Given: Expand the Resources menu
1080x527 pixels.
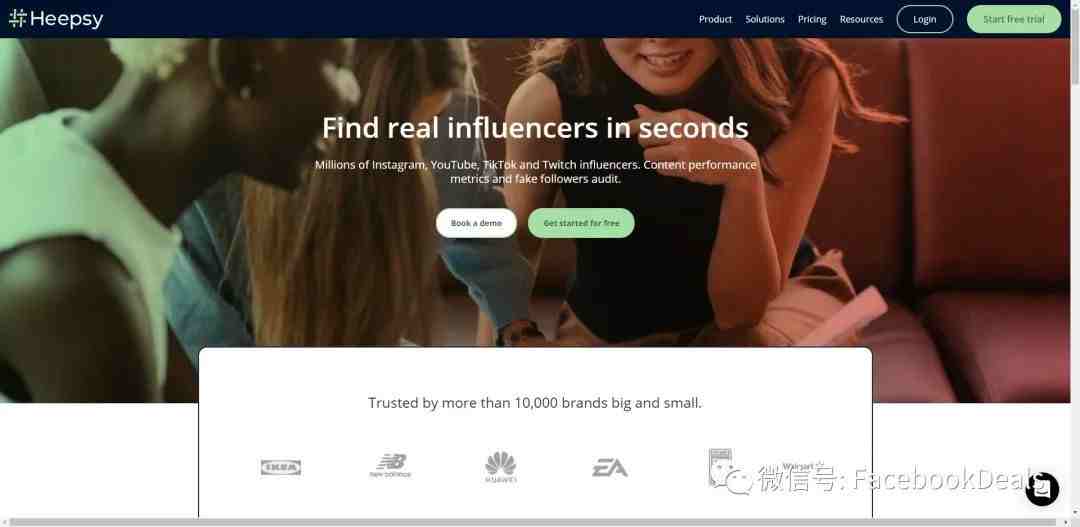Looking at the screenshot, I should [x=861, y=19].
